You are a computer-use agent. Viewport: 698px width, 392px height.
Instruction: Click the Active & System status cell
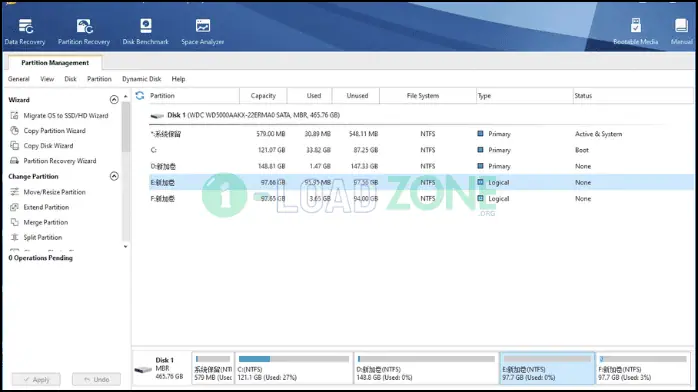598,134
